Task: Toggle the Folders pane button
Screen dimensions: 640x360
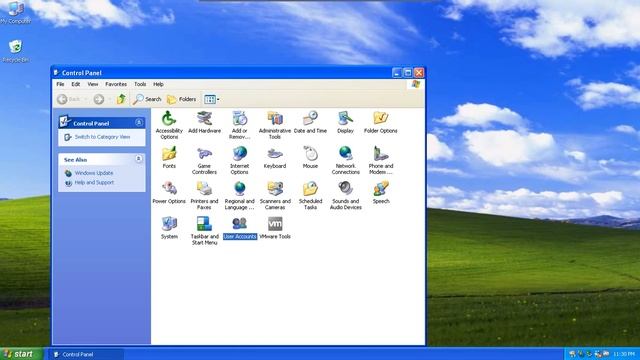Action: 182,99
